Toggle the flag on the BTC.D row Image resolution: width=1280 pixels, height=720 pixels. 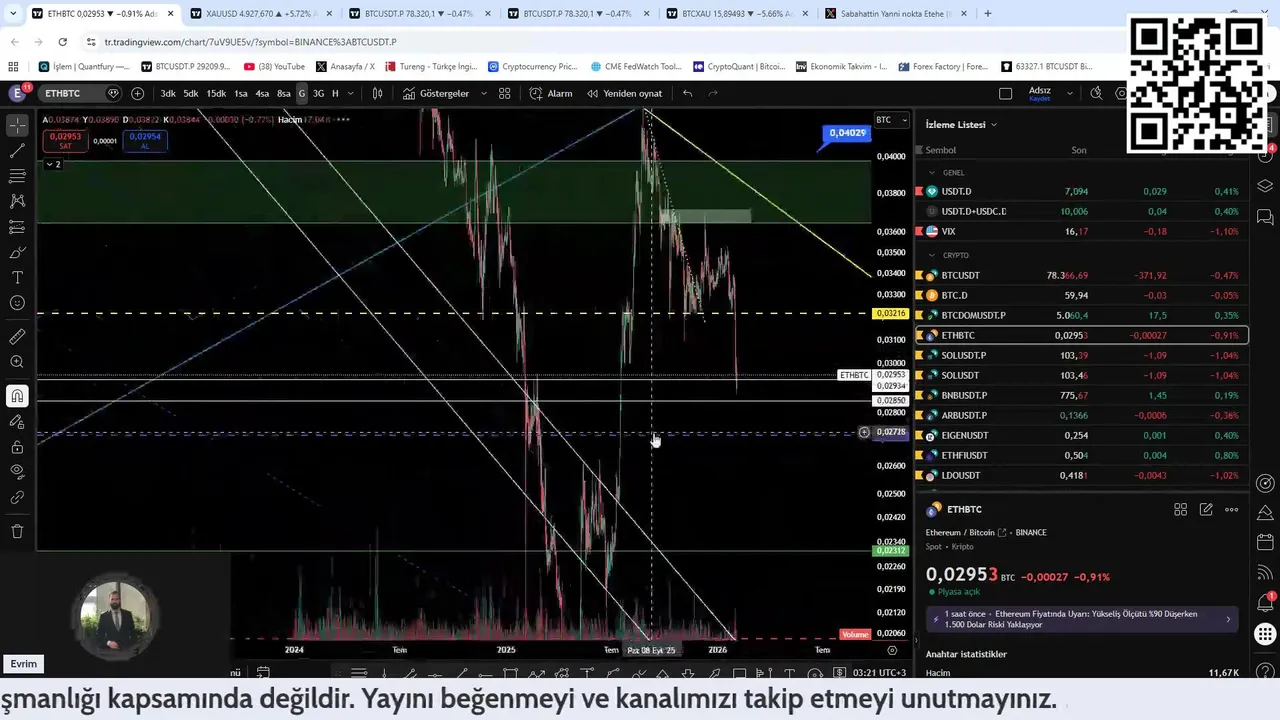coord(920,295)
